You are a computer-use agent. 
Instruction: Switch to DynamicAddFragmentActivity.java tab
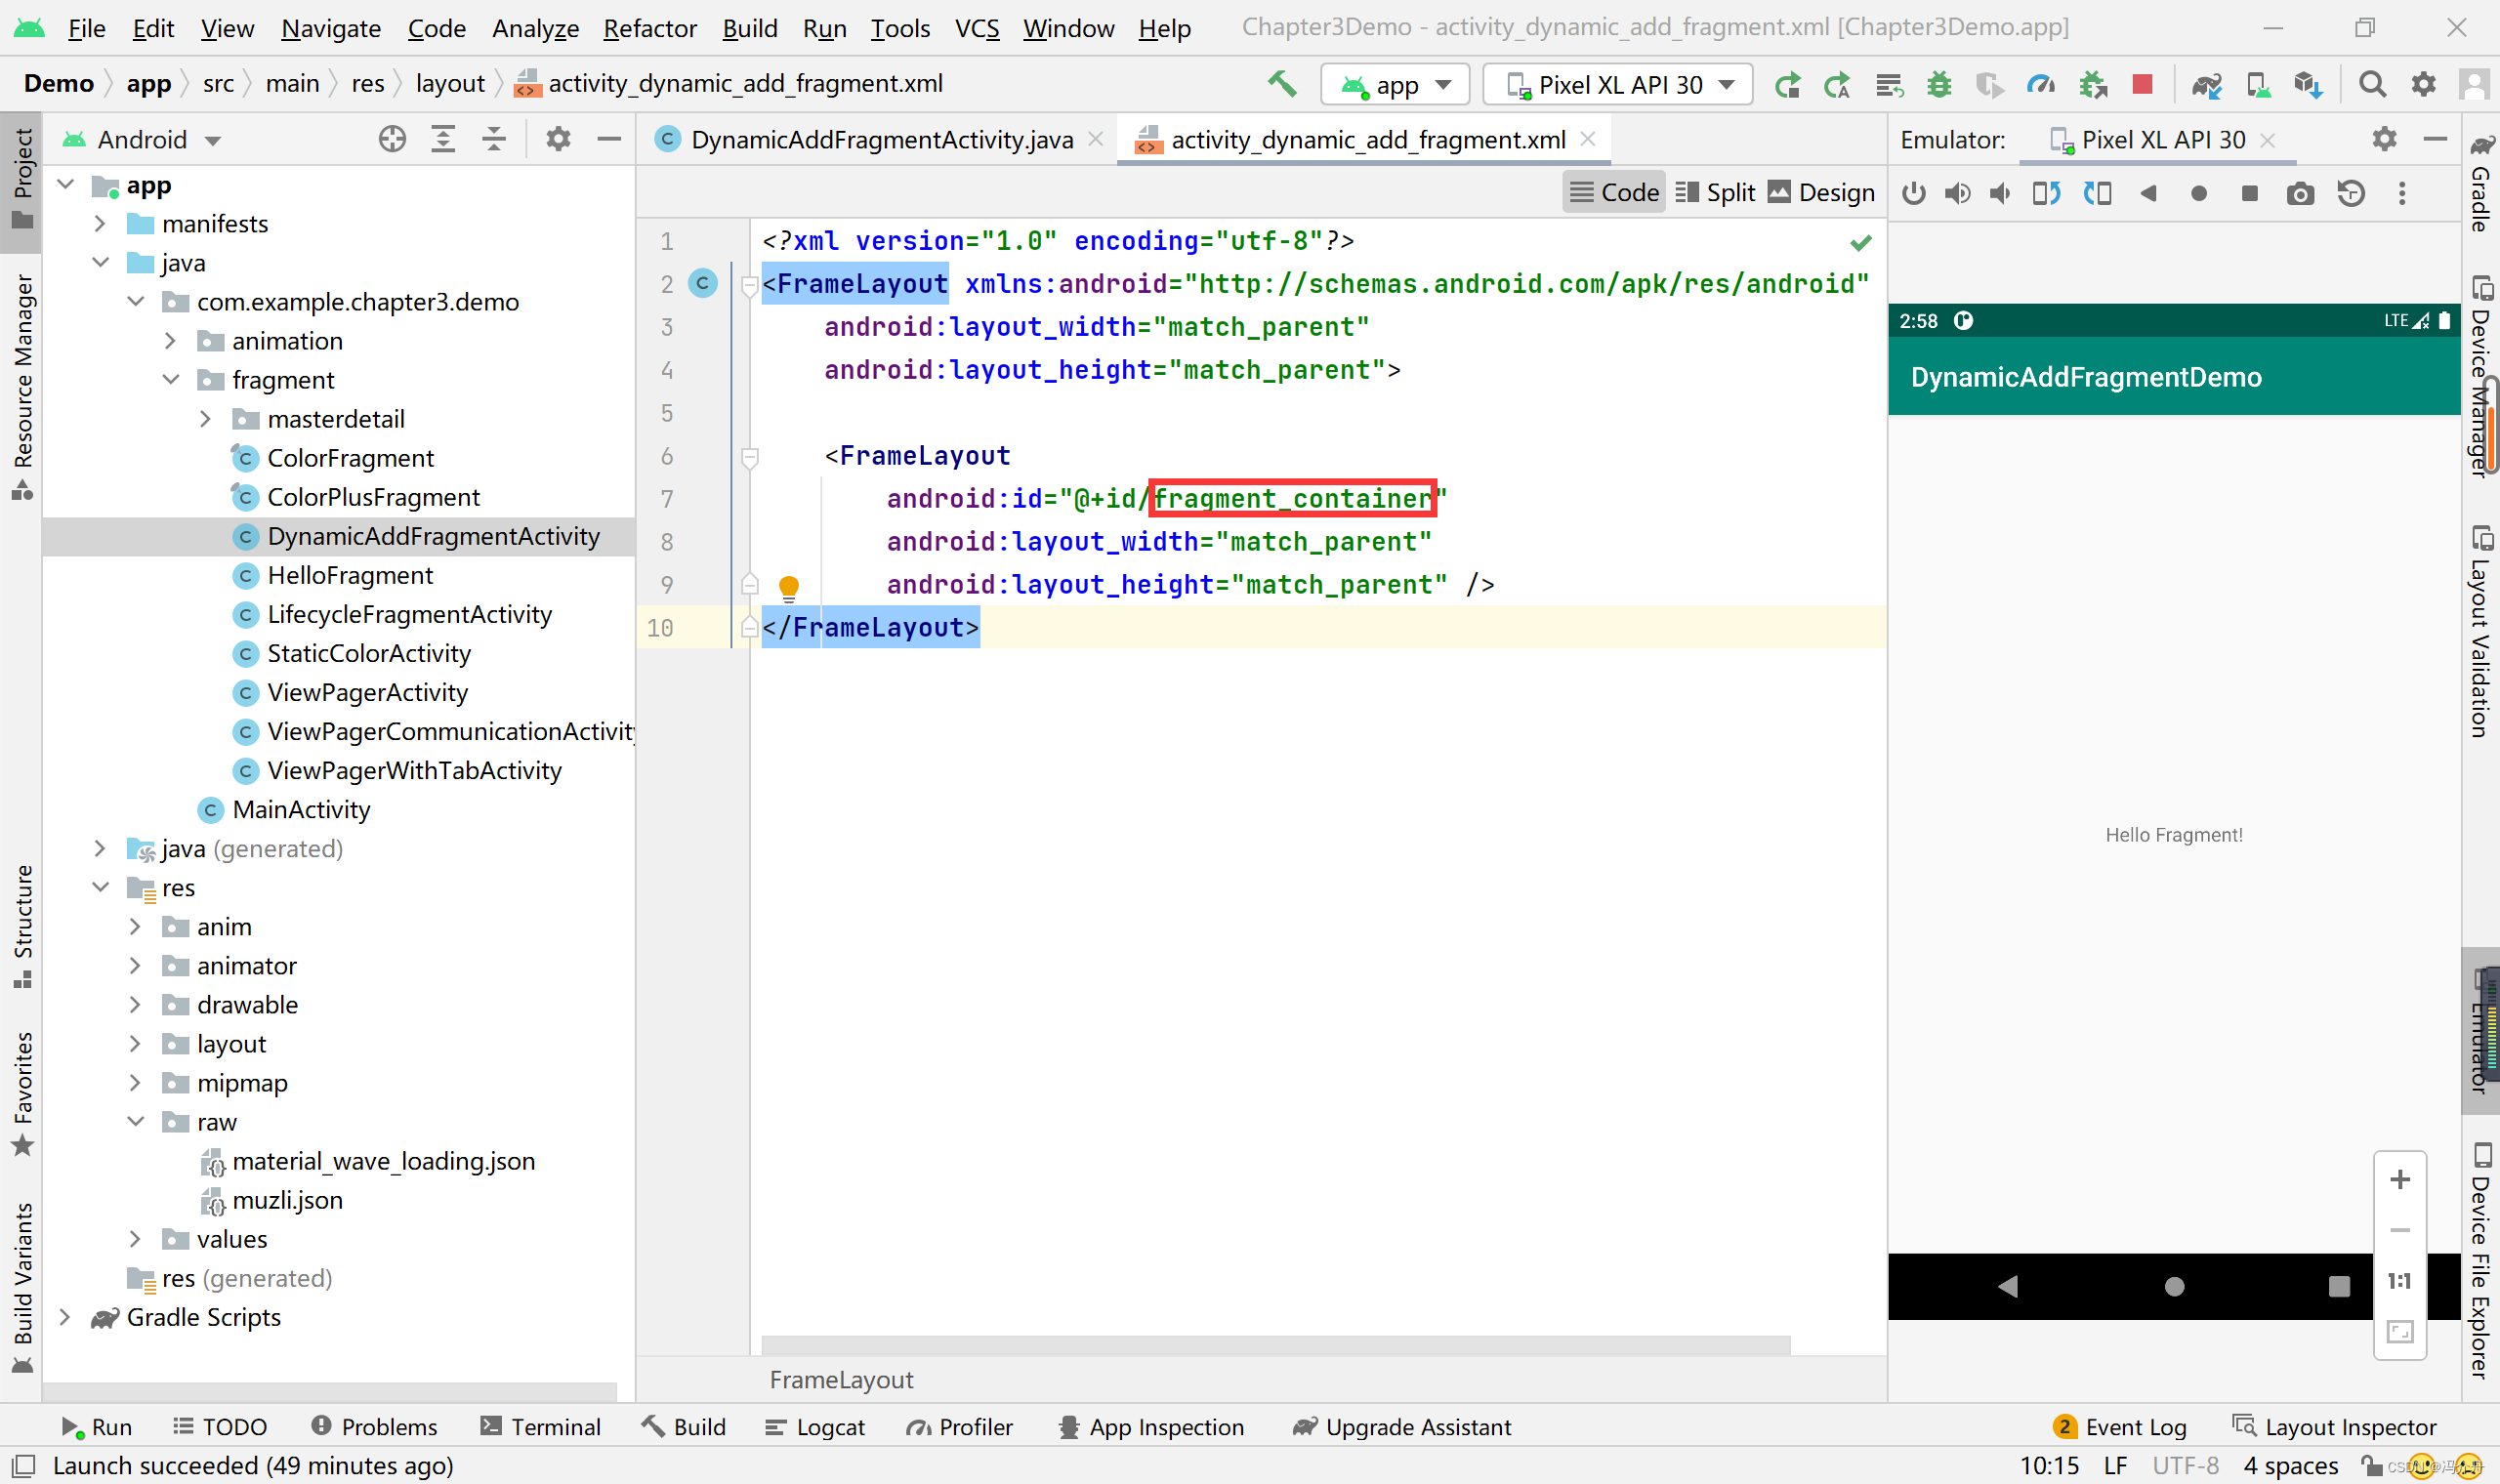coord(880,139)
